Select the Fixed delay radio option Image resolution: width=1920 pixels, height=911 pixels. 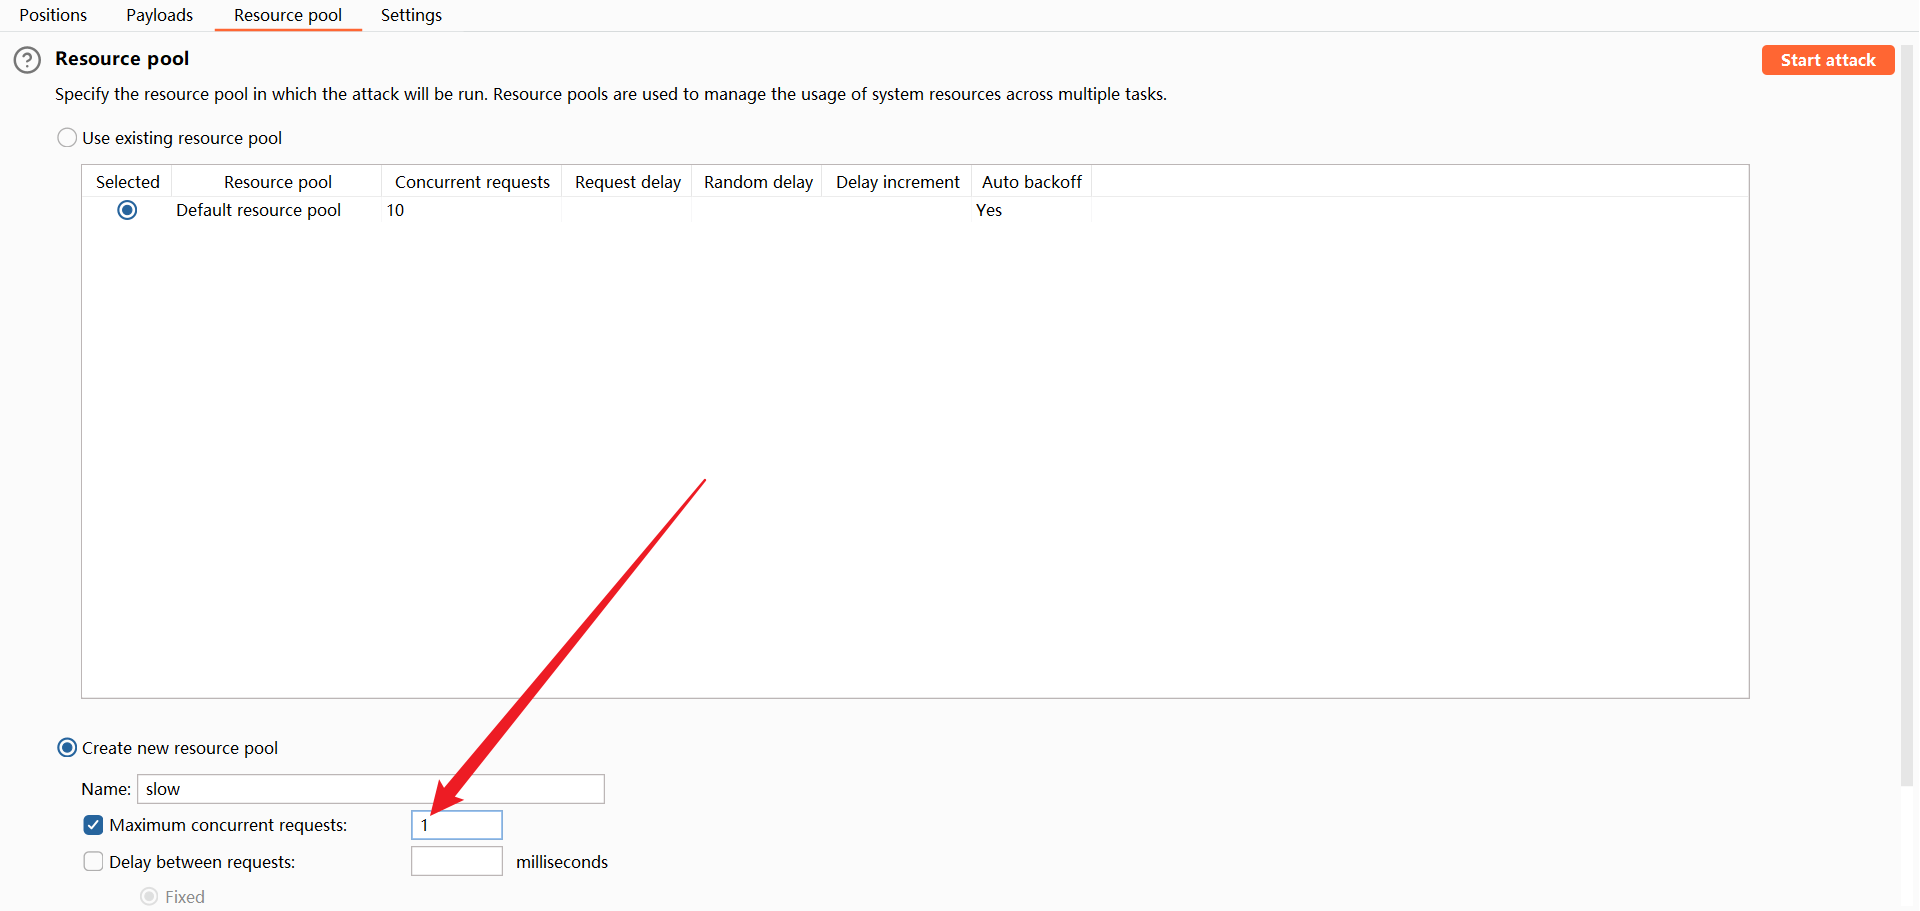pyautogui.click(x=149, y=897)
